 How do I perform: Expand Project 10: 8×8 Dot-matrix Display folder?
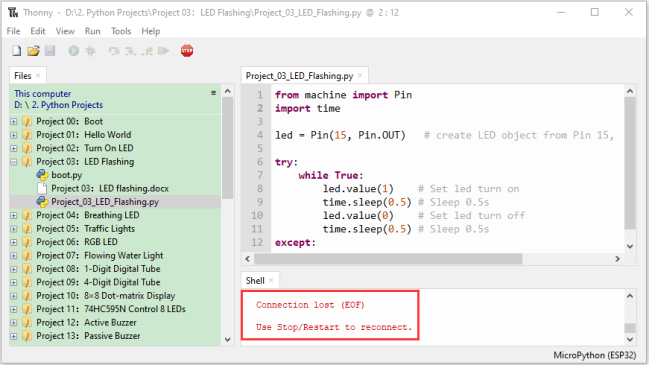[14, 296]
